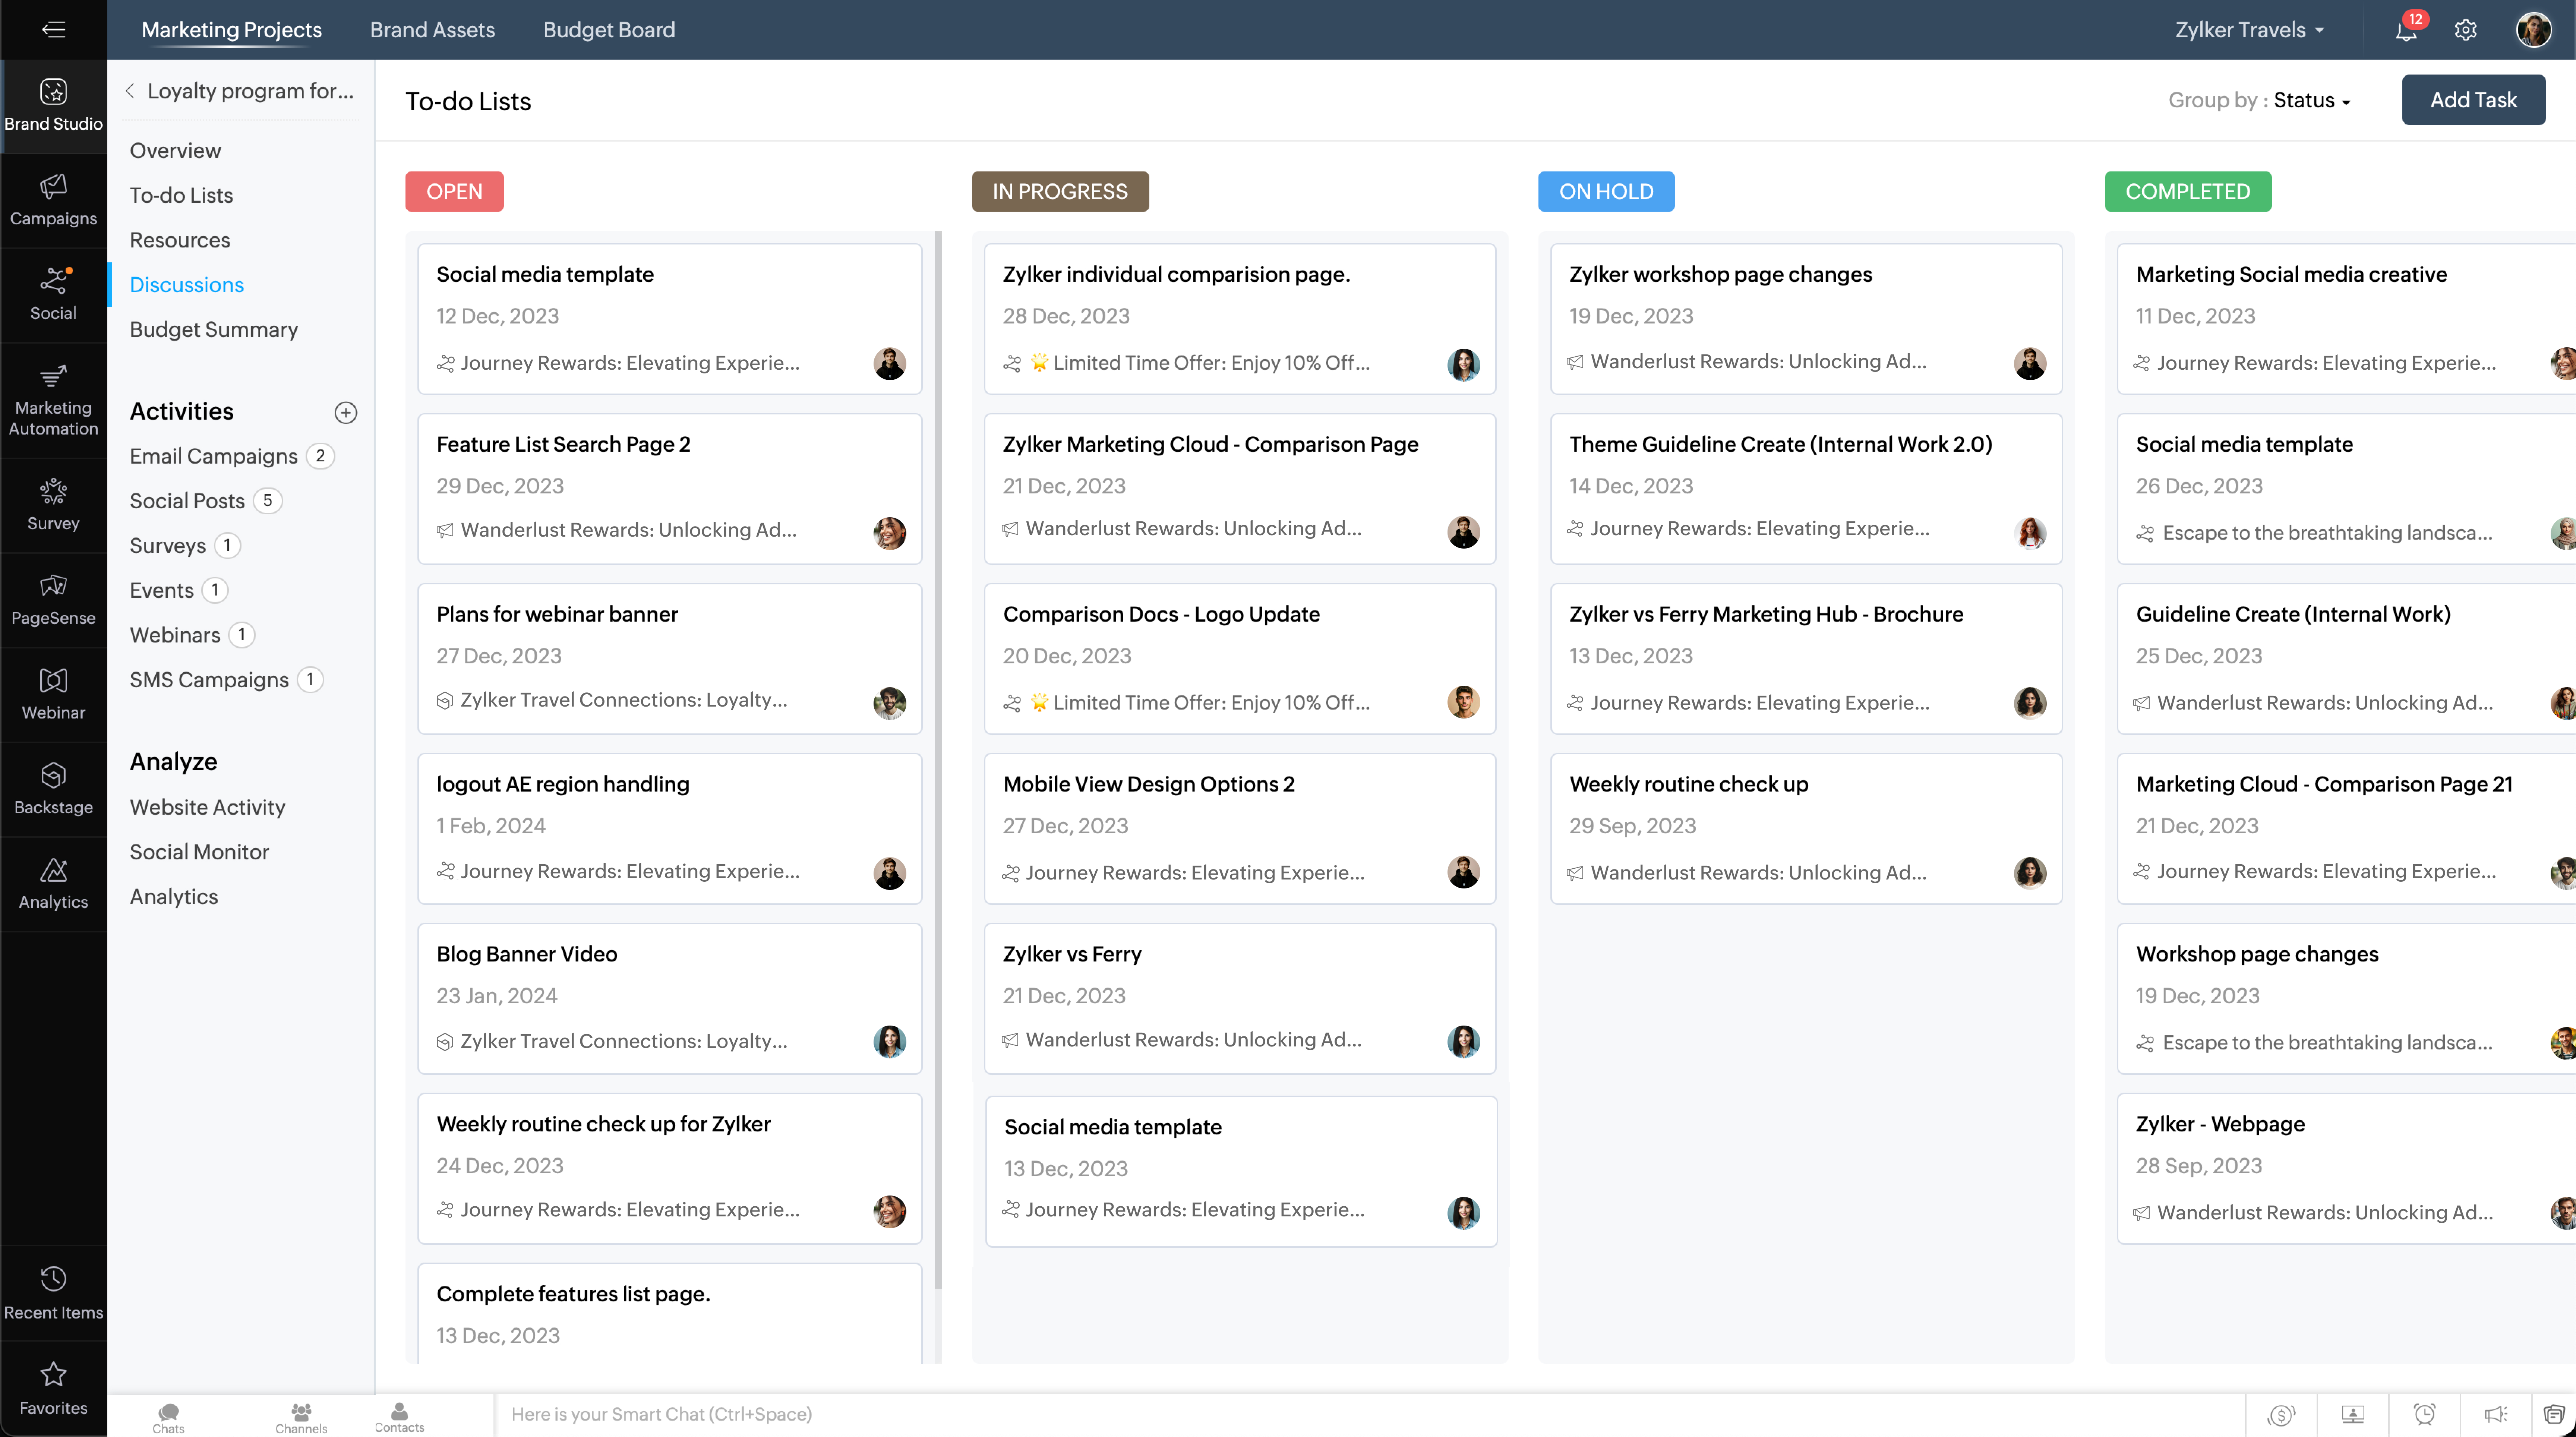This screenshot has height=1437, width=2576.
Task: Collapse the sidebar with hamburger arrow
Action: [53, 30]
